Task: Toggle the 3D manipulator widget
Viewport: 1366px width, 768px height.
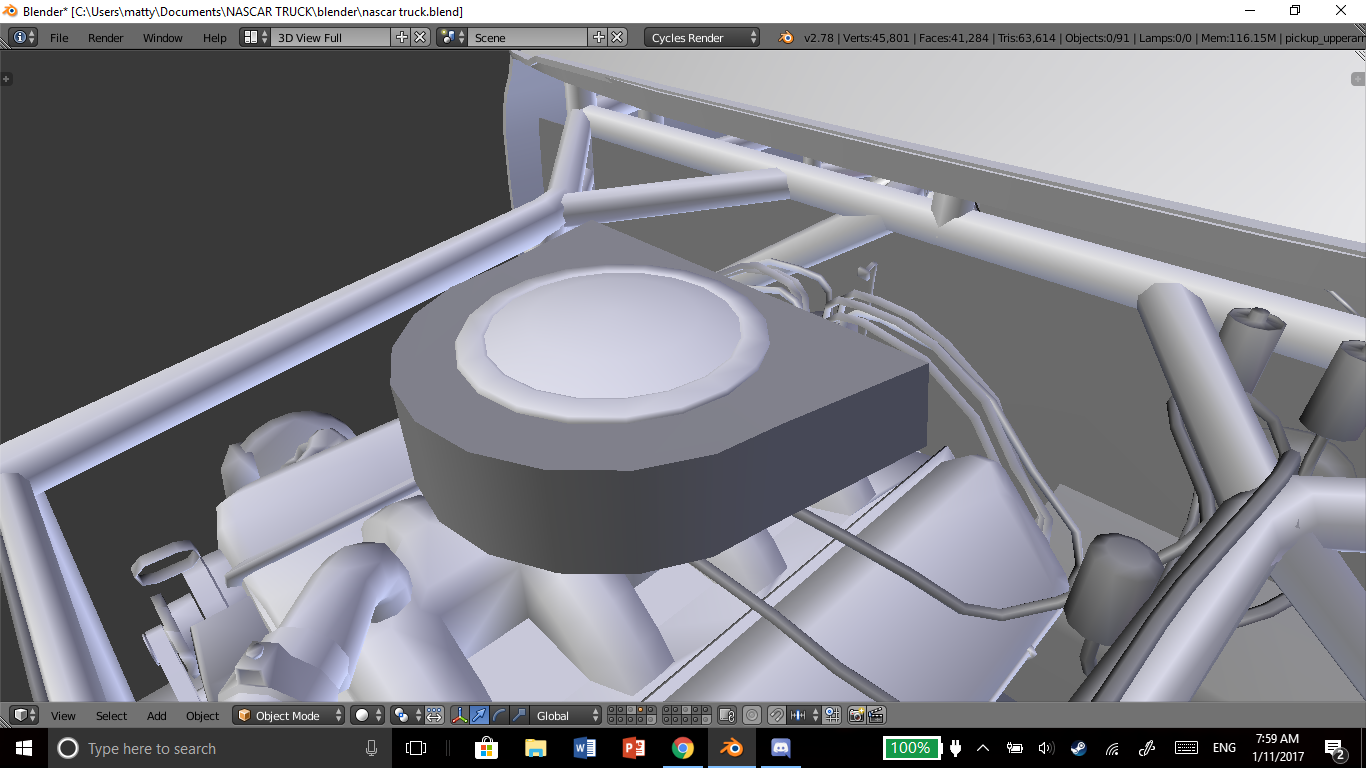Action: pyautogui.click(x=460, y=715)
